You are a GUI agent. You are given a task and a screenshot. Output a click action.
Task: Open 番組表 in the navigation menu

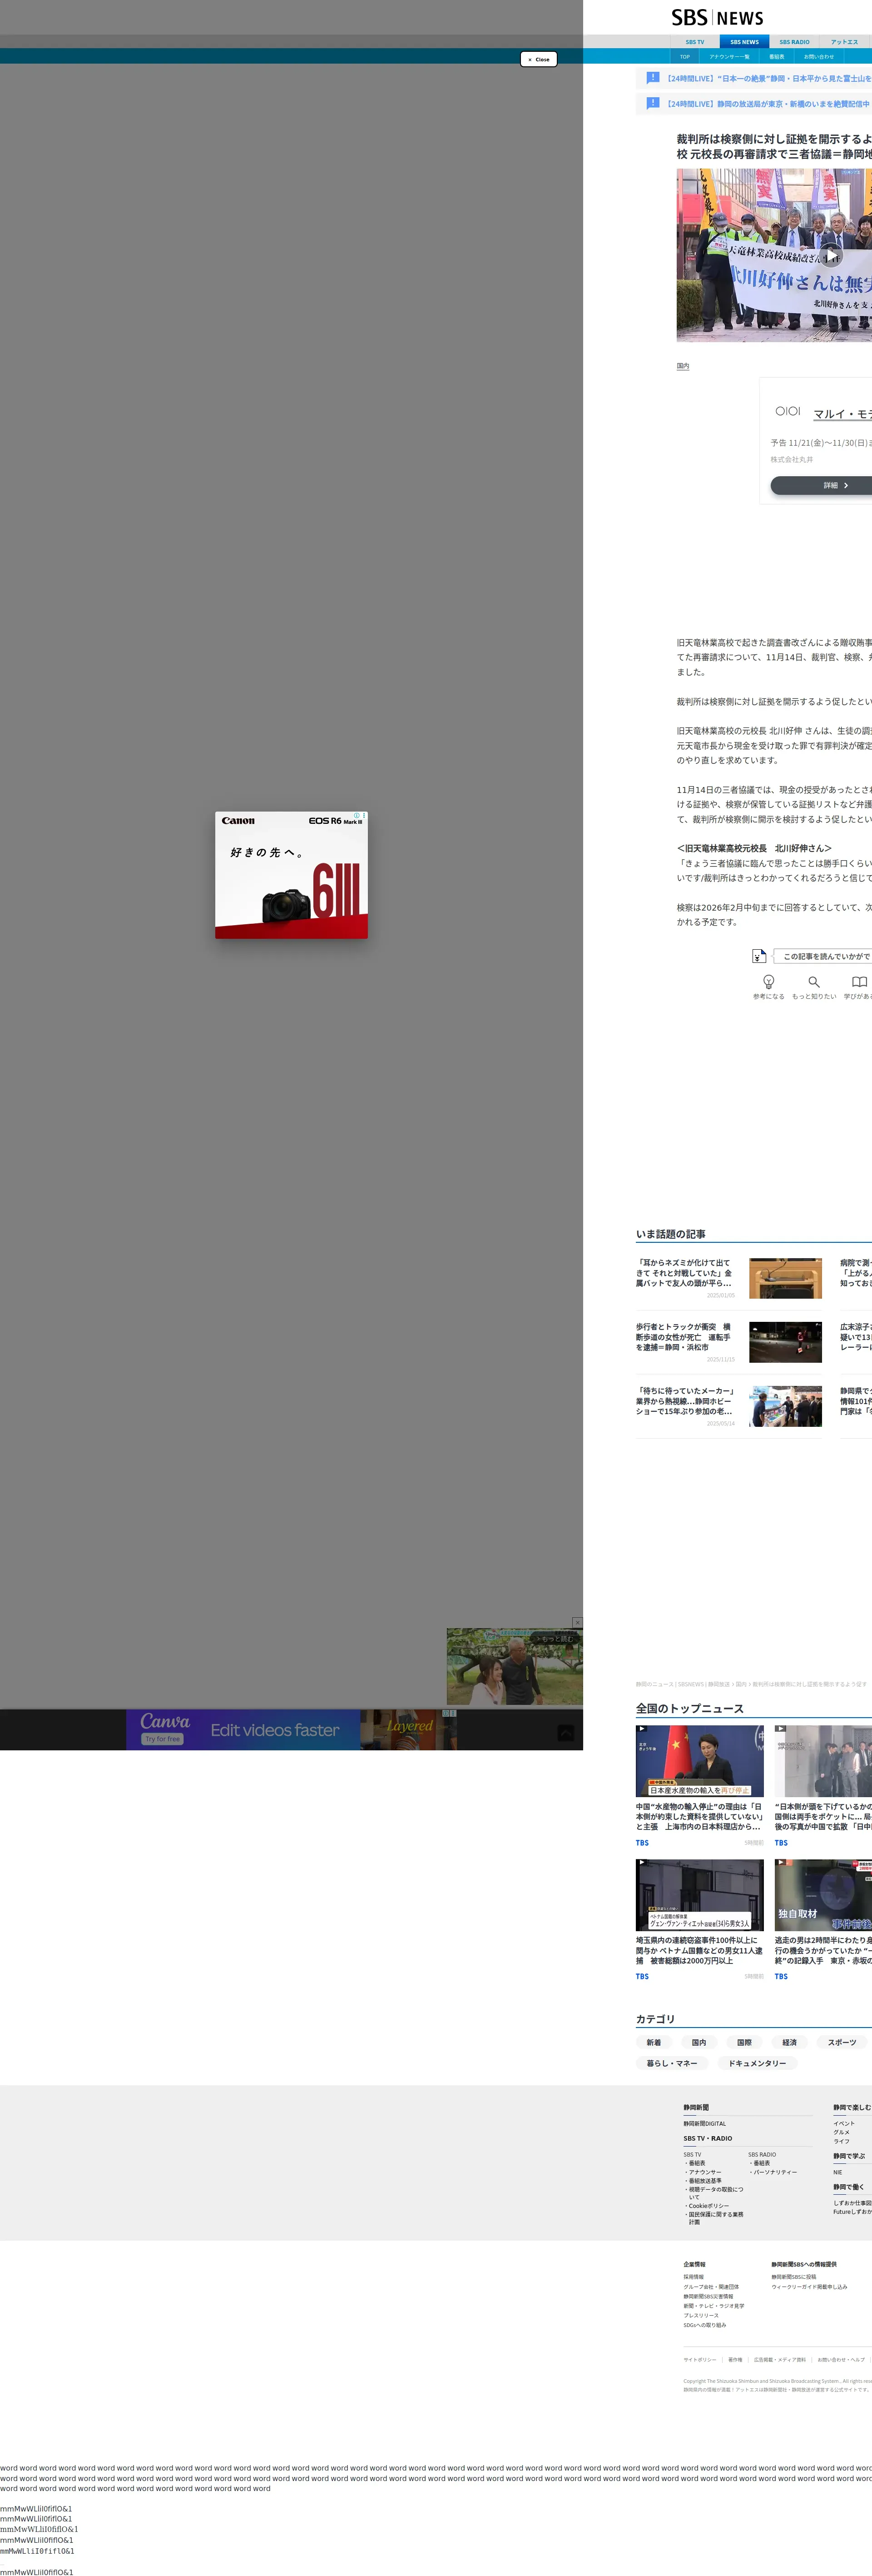tap(776, 57)
